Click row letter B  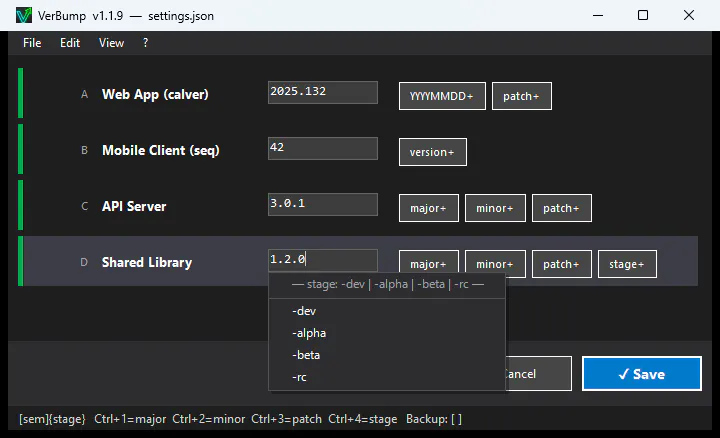pos(84,150)
